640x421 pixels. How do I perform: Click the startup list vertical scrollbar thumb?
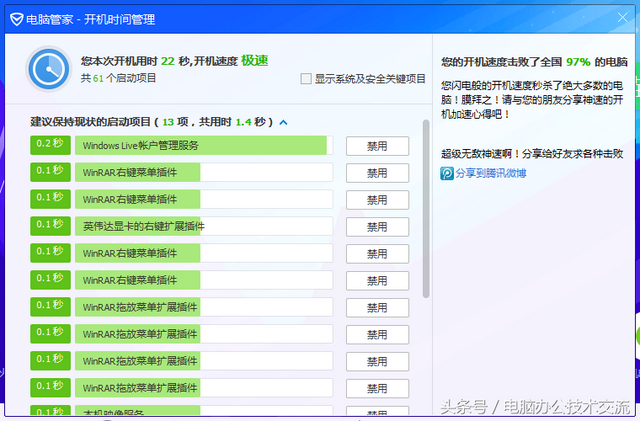[426, 209]
